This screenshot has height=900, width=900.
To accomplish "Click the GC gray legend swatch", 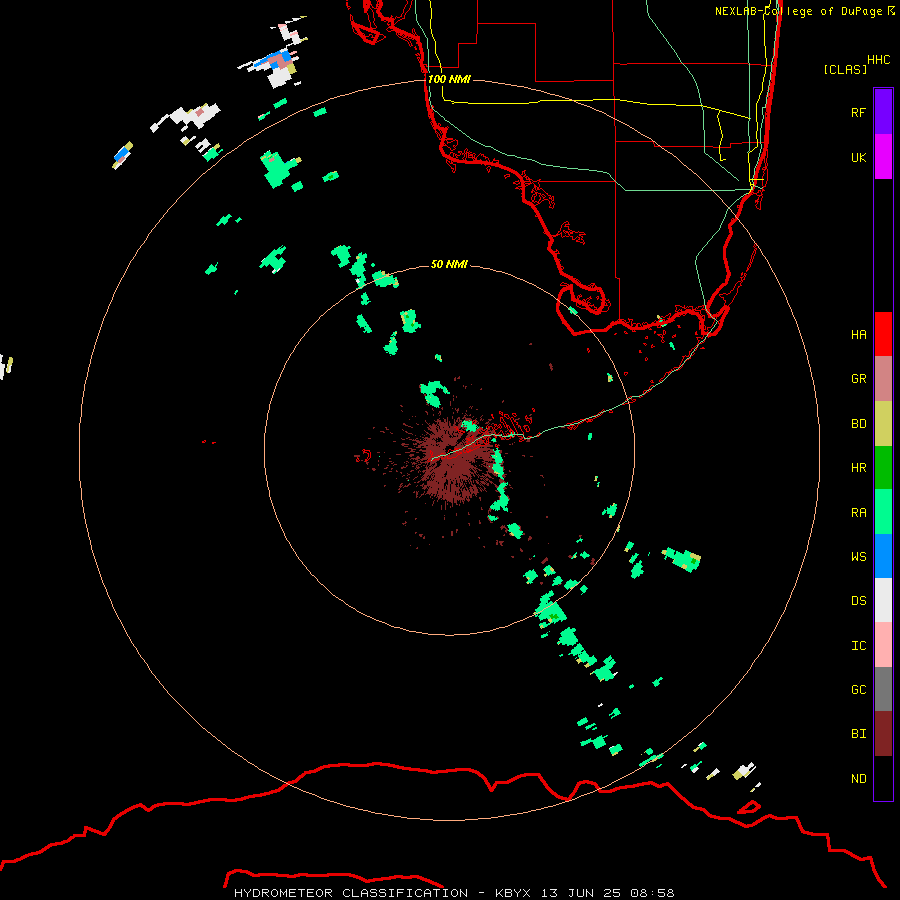I will tap(883, 689).
